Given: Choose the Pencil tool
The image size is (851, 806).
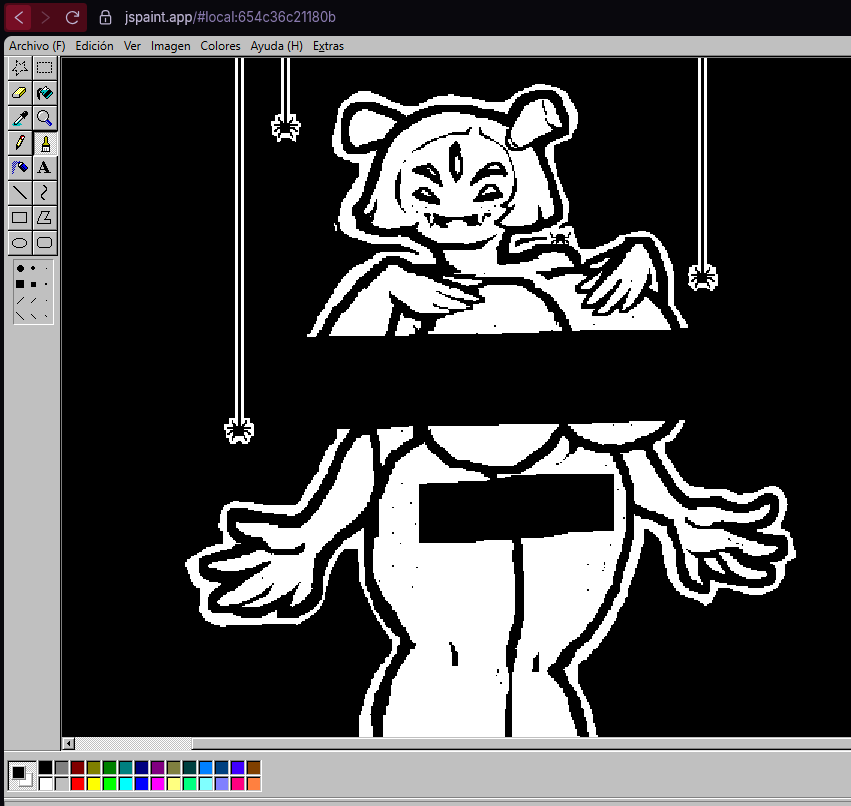Looking at the screenshot, I should pos(20,143).
